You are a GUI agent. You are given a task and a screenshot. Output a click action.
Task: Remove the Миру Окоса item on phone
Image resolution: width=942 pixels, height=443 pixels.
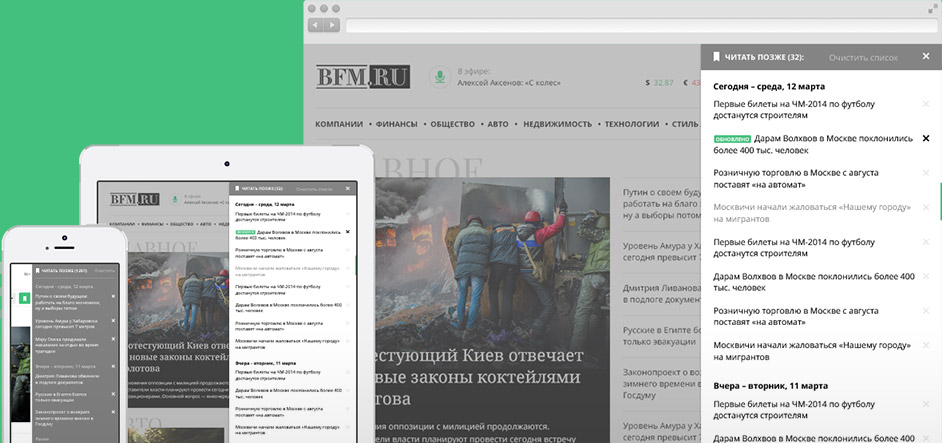tap(113, 340)
